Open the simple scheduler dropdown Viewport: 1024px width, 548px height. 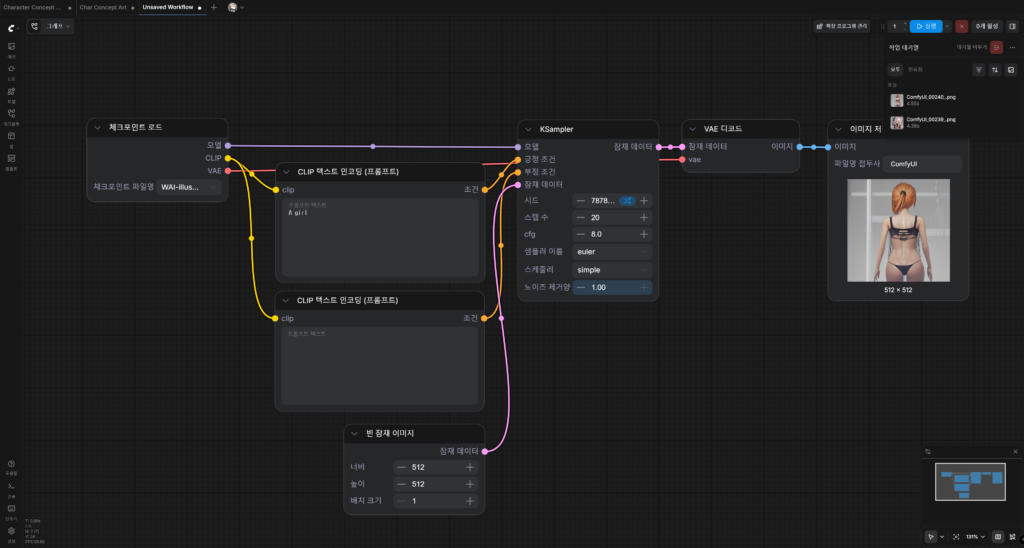click(612, 270)
